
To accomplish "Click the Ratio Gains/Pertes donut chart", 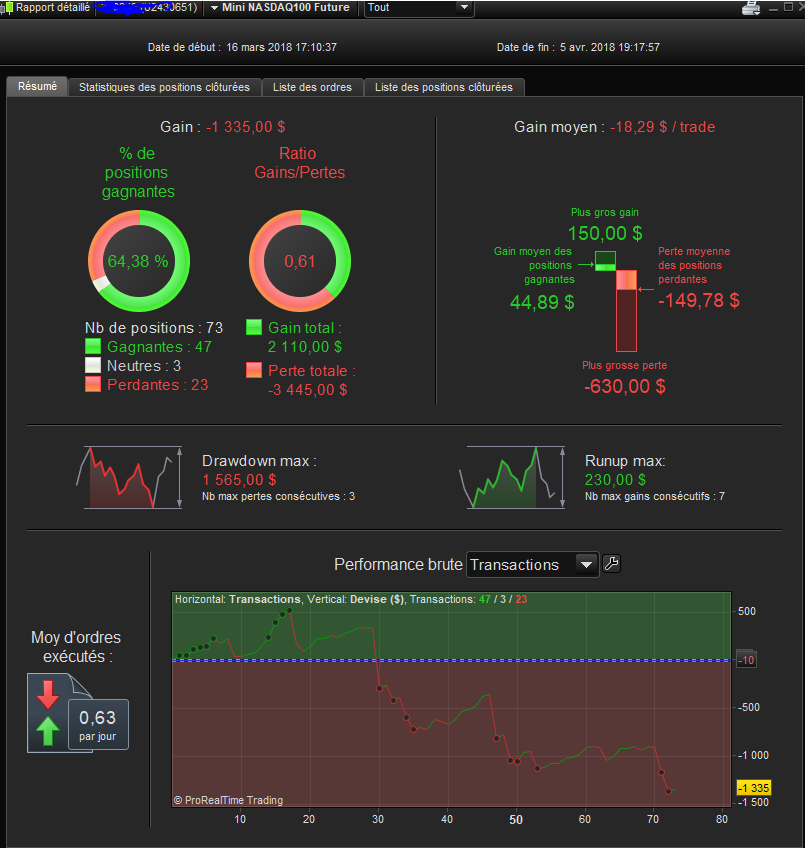I will [300, 261].
